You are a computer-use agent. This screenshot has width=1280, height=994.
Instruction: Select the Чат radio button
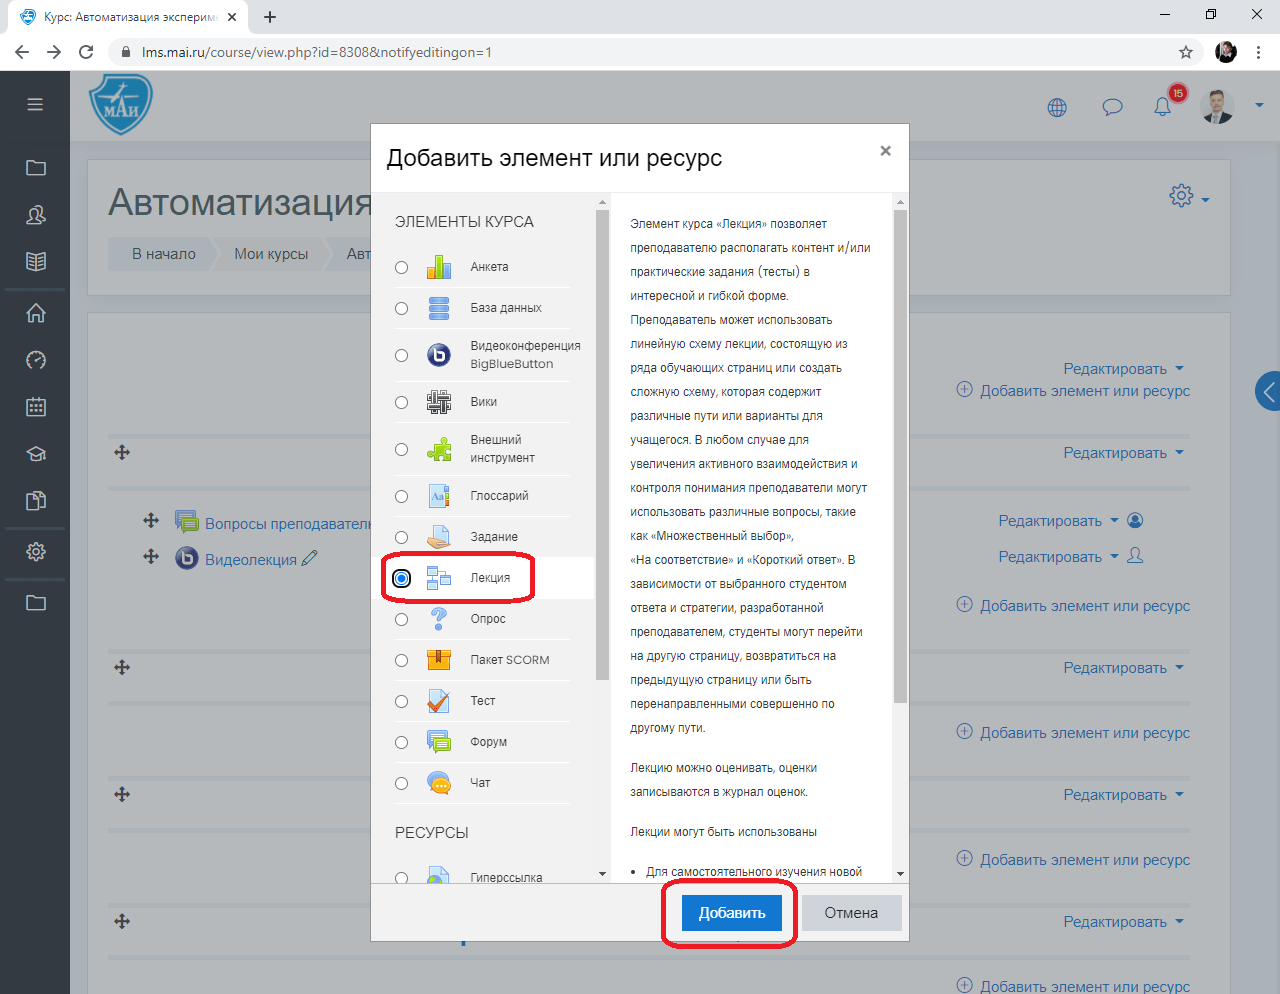click(401, 783)
